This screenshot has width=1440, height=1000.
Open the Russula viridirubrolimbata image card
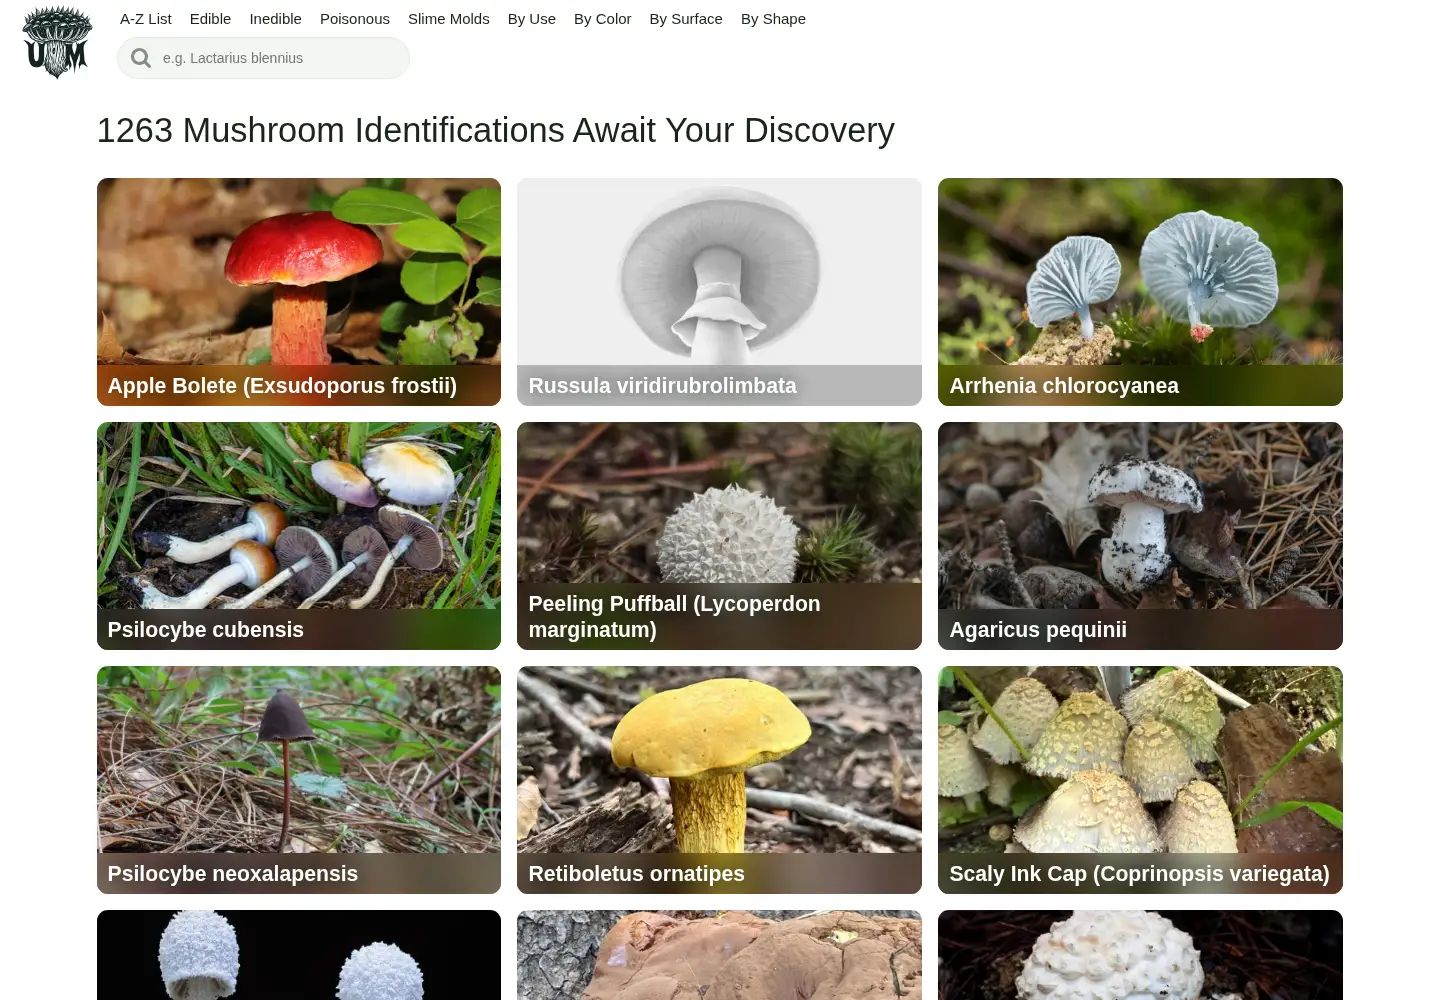point(719,292)
